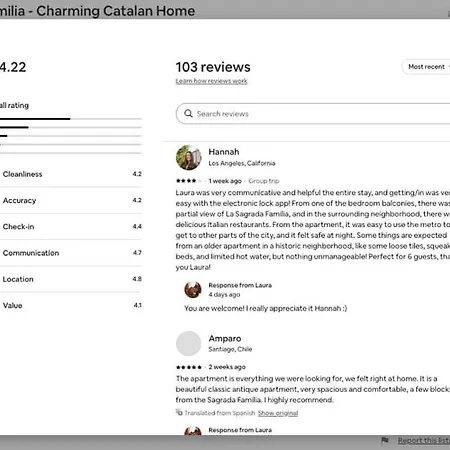Select the Communication rating row
Screen dimensions: 450x450
[71, 253]
